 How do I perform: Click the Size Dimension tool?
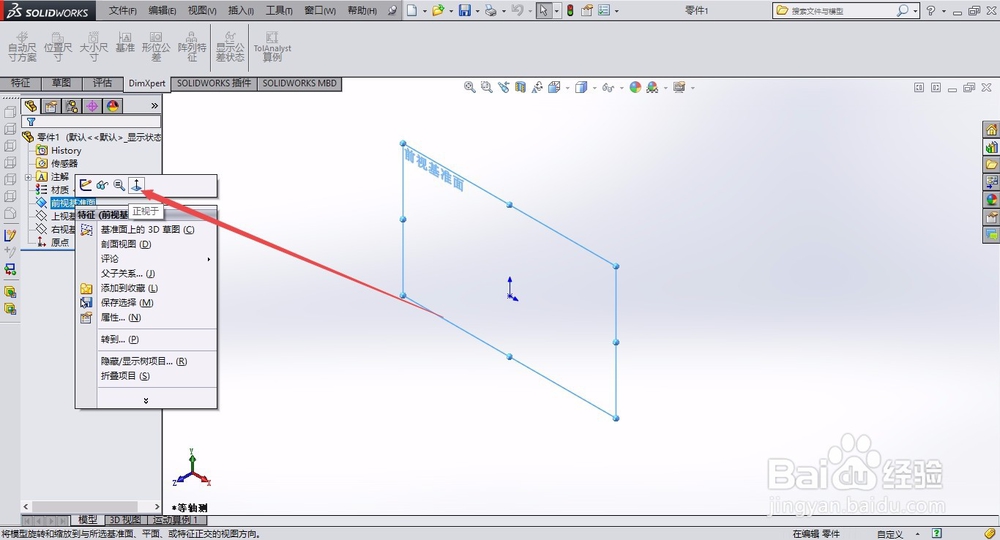(x=94, y=47)
